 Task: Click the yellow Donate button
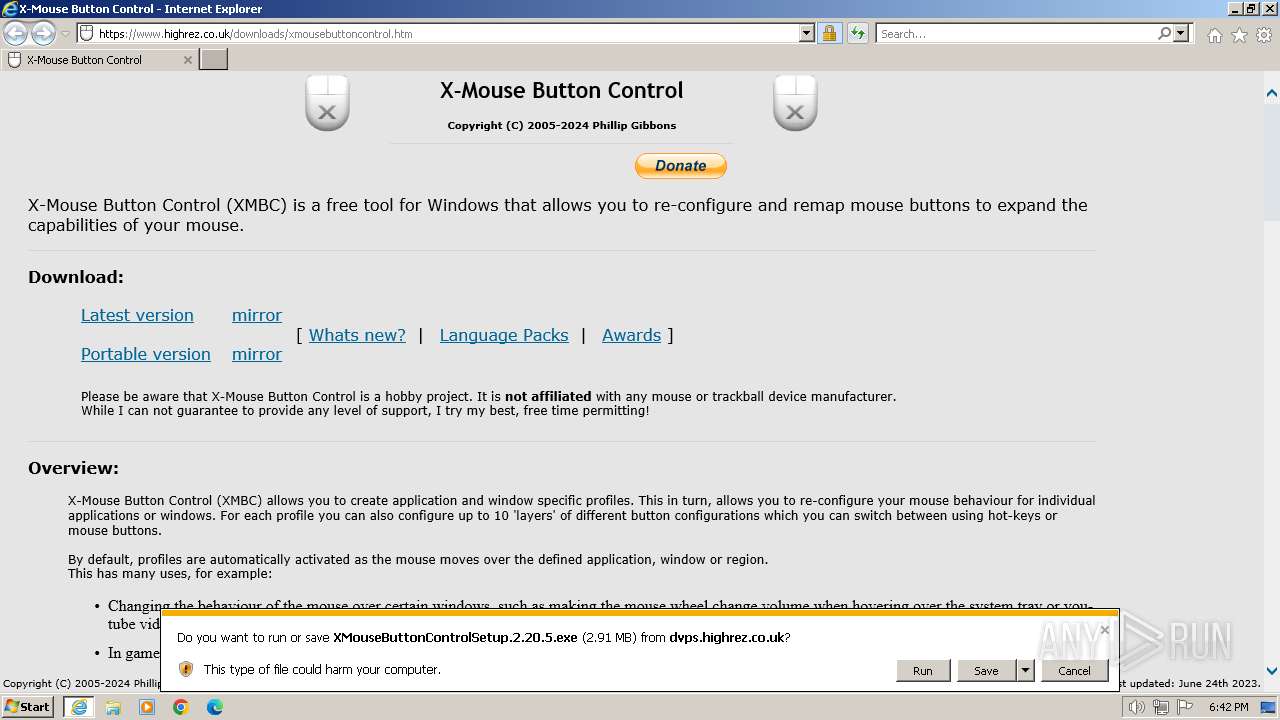click(x=680, y=166)
